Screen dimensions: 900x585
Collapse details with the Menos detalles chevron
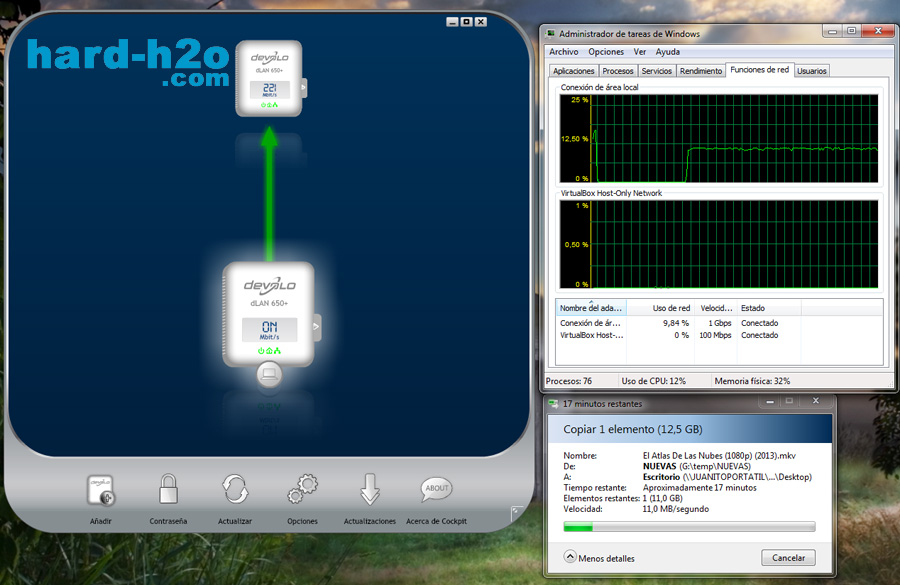coord(570,557)
